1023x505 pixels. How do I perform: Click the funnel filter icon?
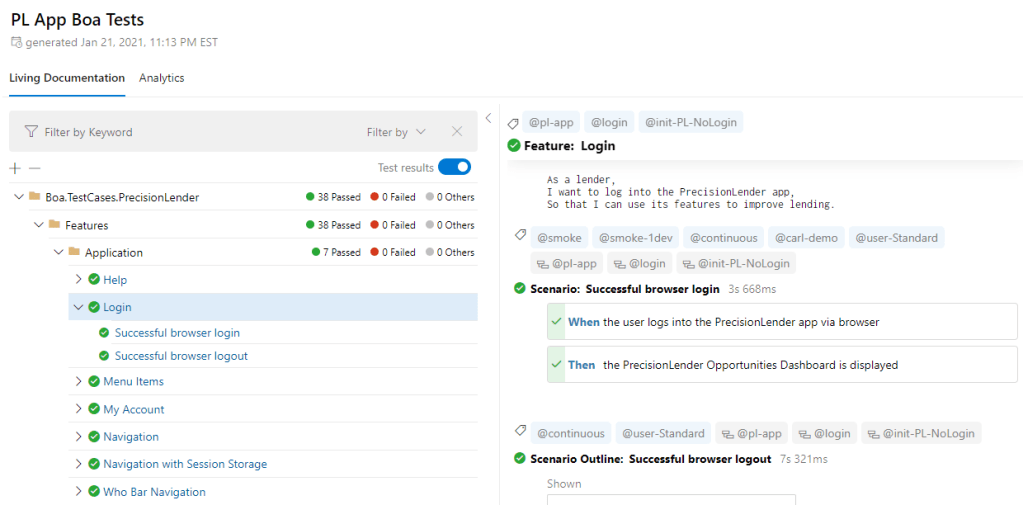coord(31,132)
